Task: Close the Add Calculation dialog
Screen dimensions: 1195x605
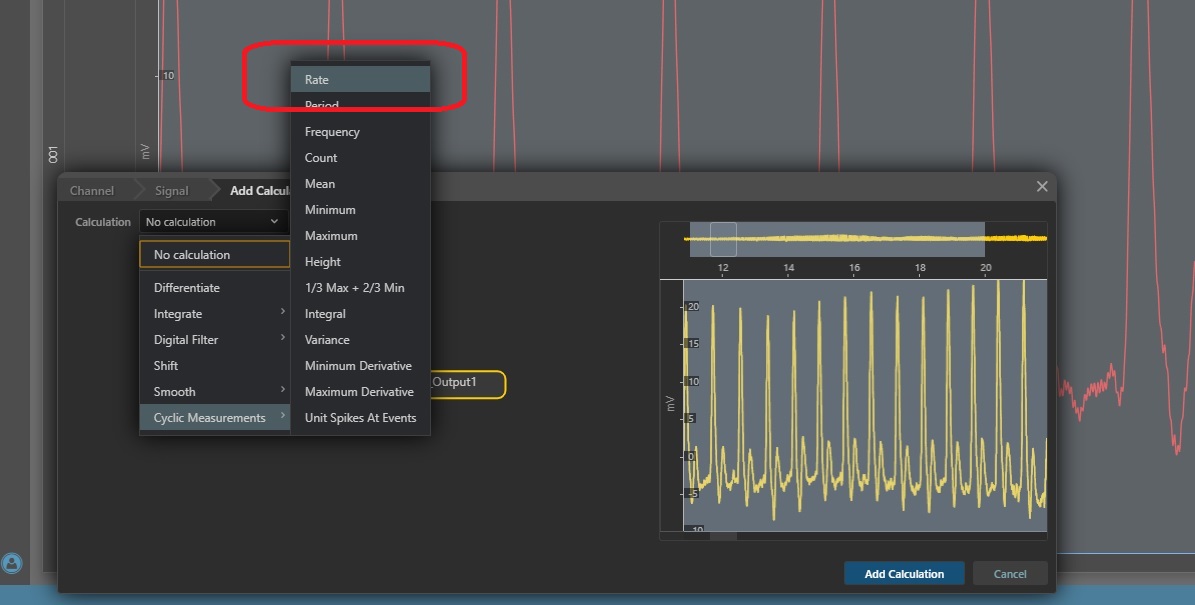Action: [1042, 187]
